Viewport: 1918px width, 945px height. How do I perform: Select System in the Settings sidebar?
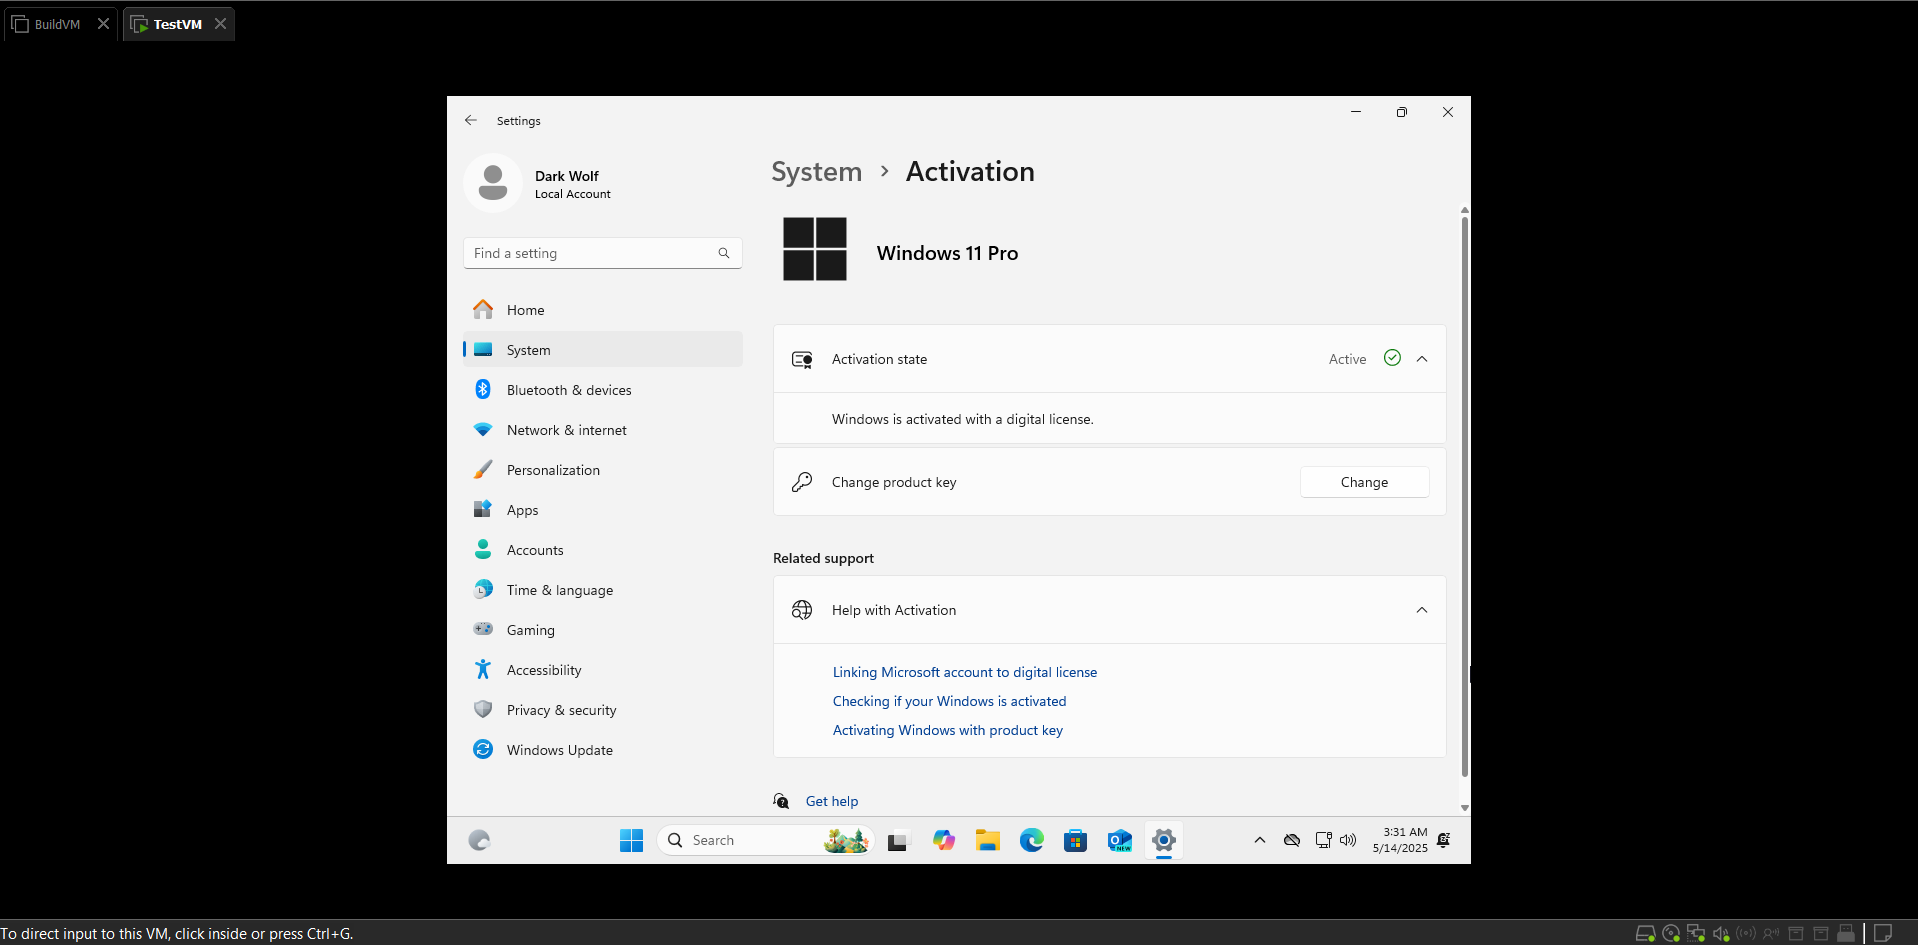(603, 350)
